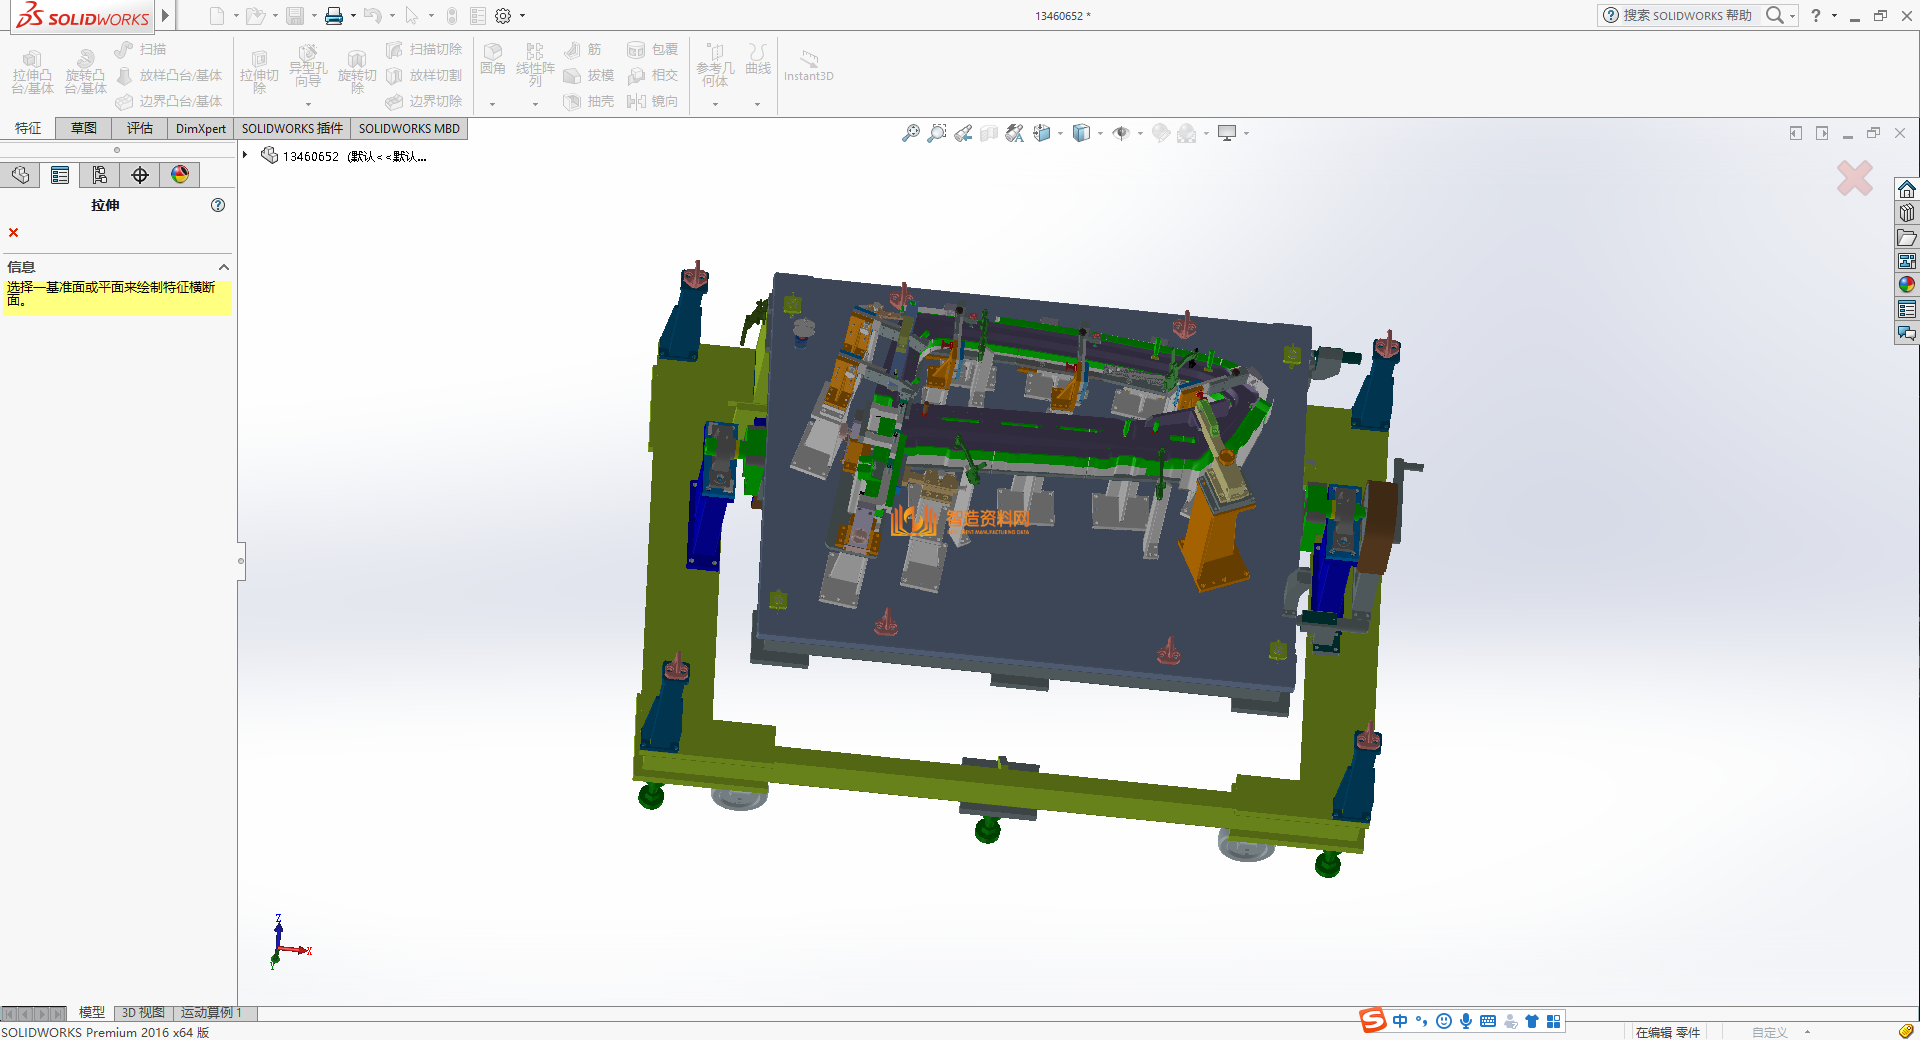Switch to the FeatureManager design tree tab
Viewport: 1920px width, 1040px height.
[20, 175]
